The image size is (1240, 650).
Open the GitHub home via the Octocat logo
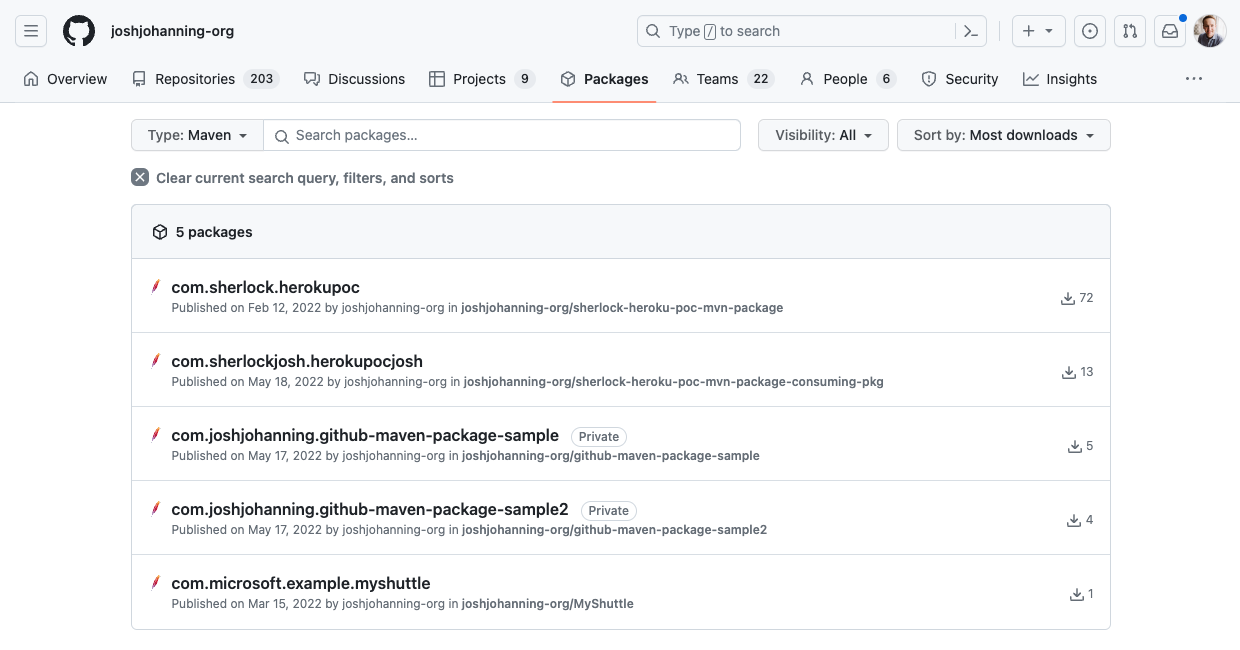click(78, 30)
